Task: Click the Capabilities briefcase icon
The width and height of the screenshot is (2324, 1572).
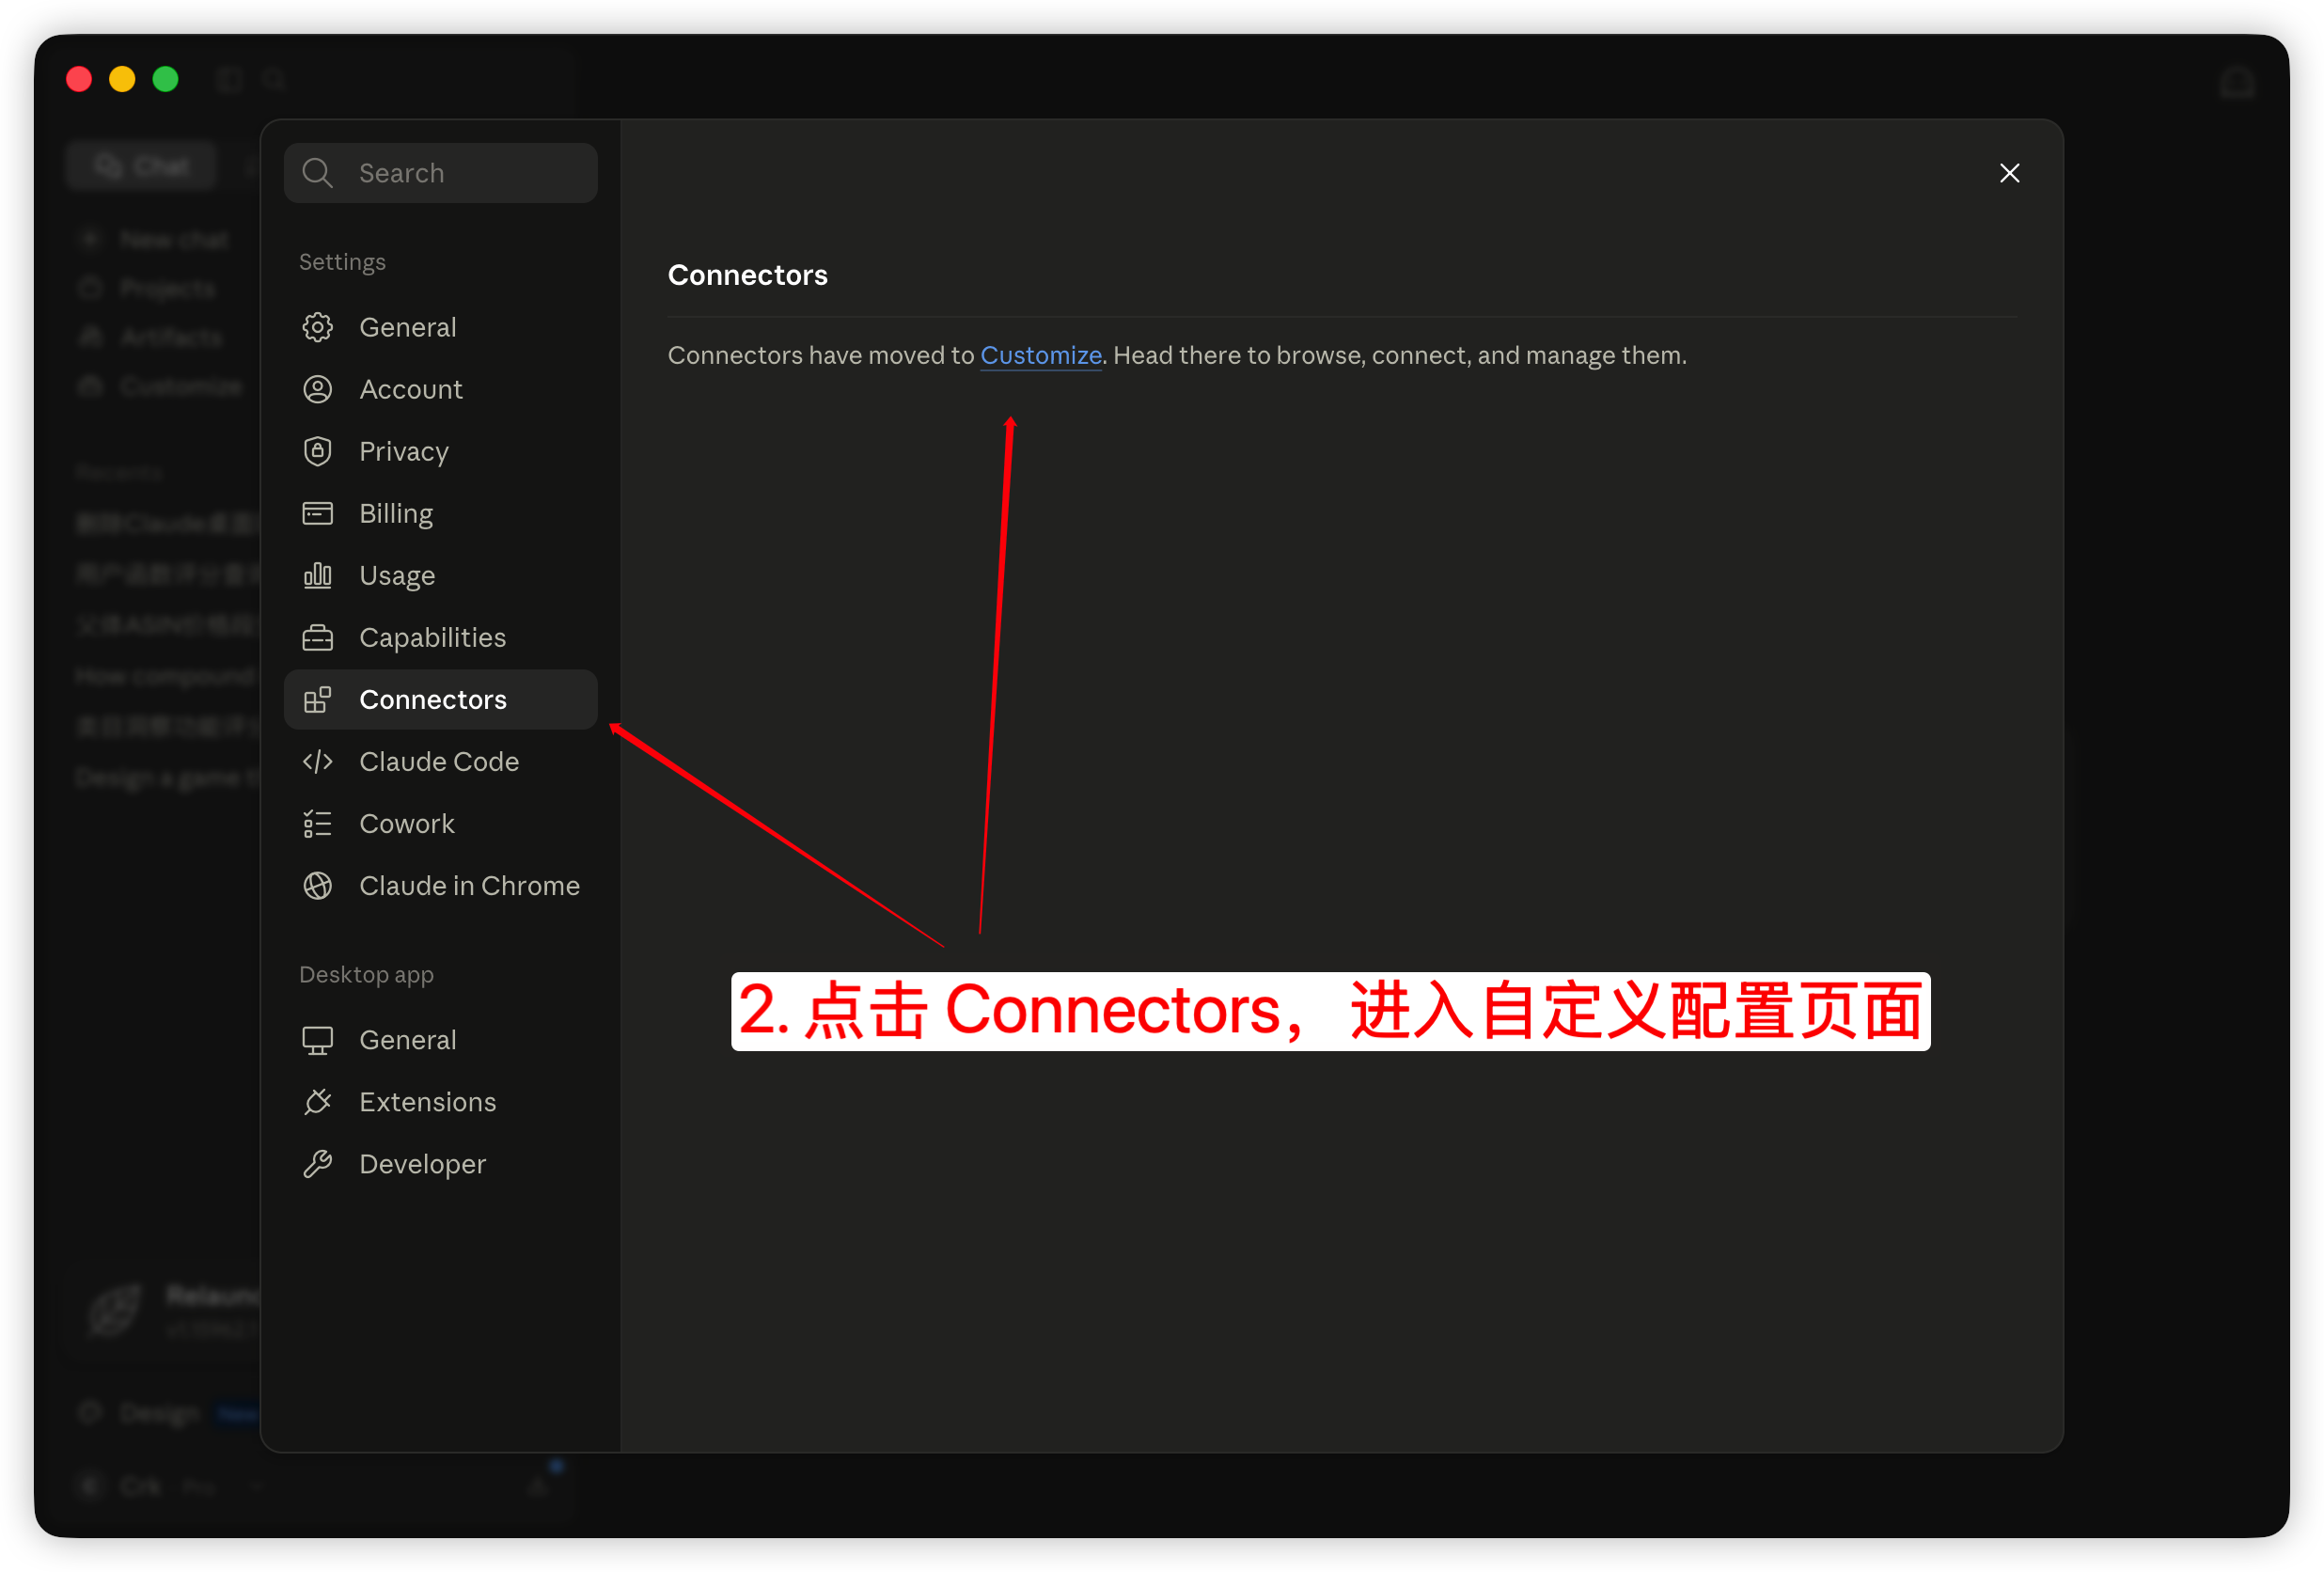Action: 317,637
